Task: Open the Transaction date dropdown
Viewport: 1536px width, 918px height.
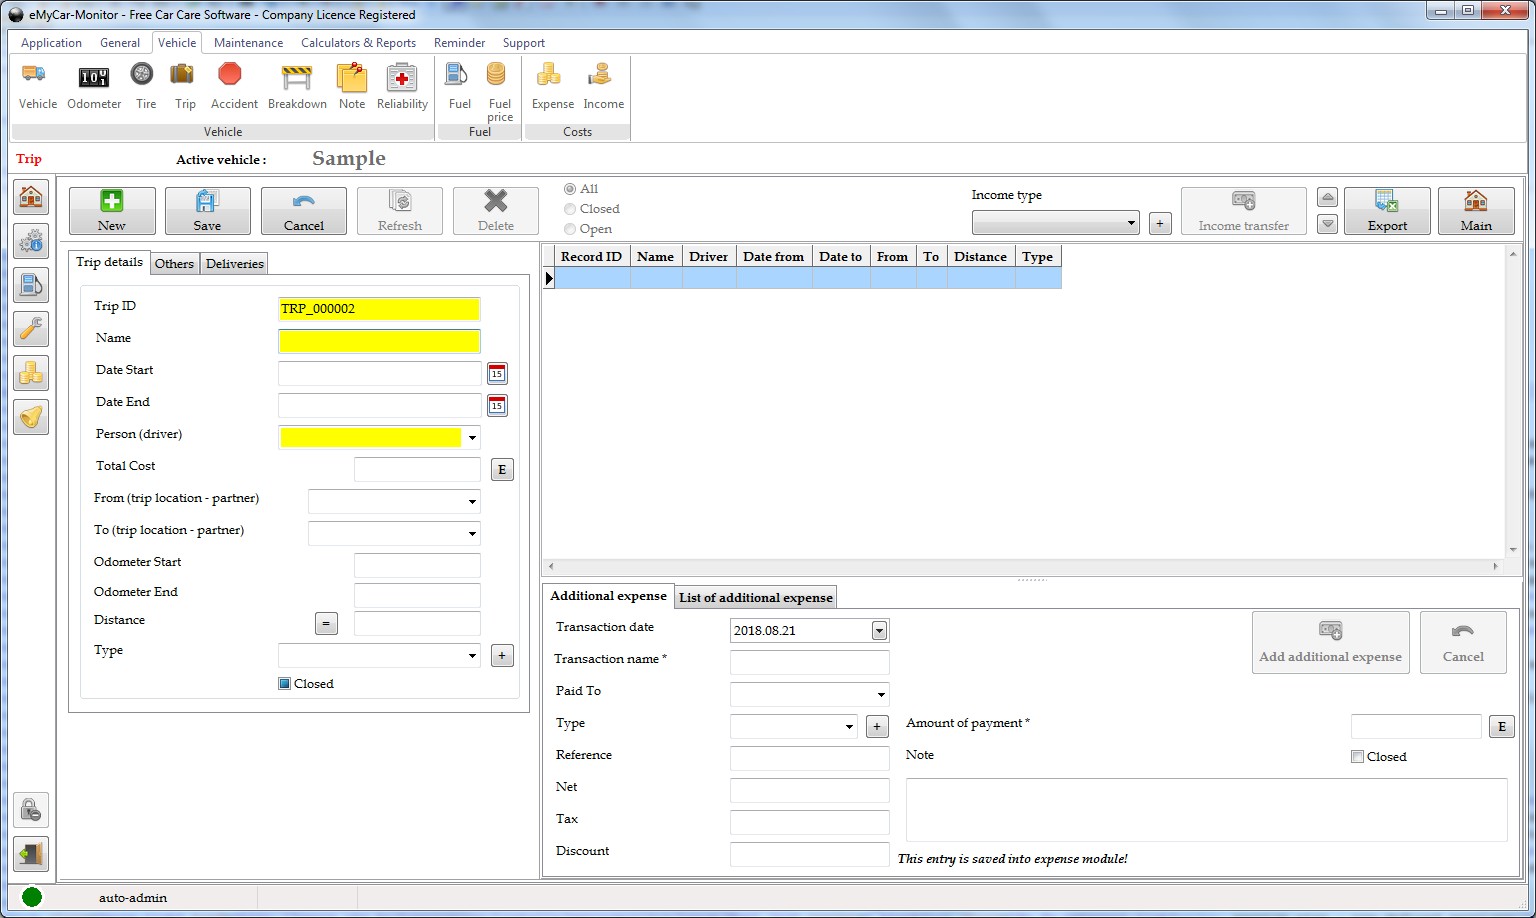Action: pos(879,630)
